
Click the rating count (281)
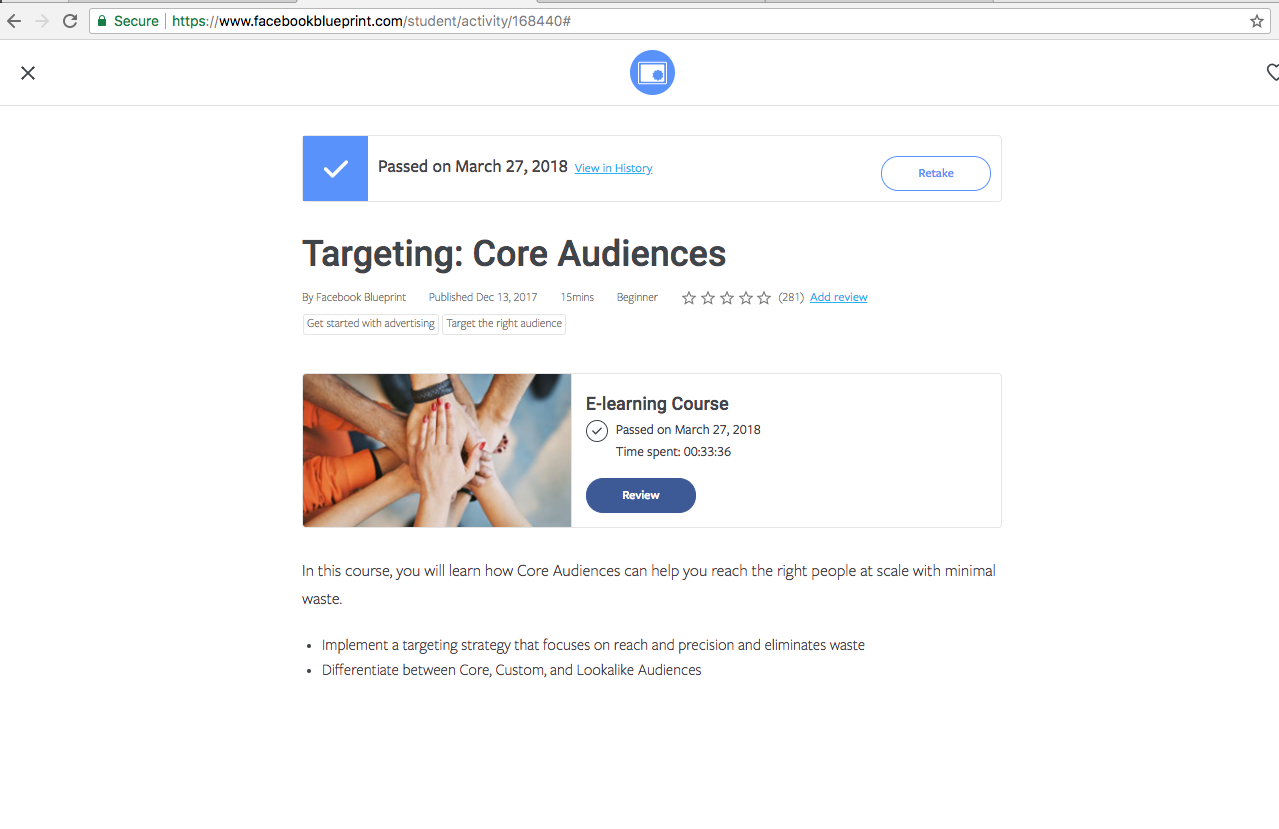(790, 297)
